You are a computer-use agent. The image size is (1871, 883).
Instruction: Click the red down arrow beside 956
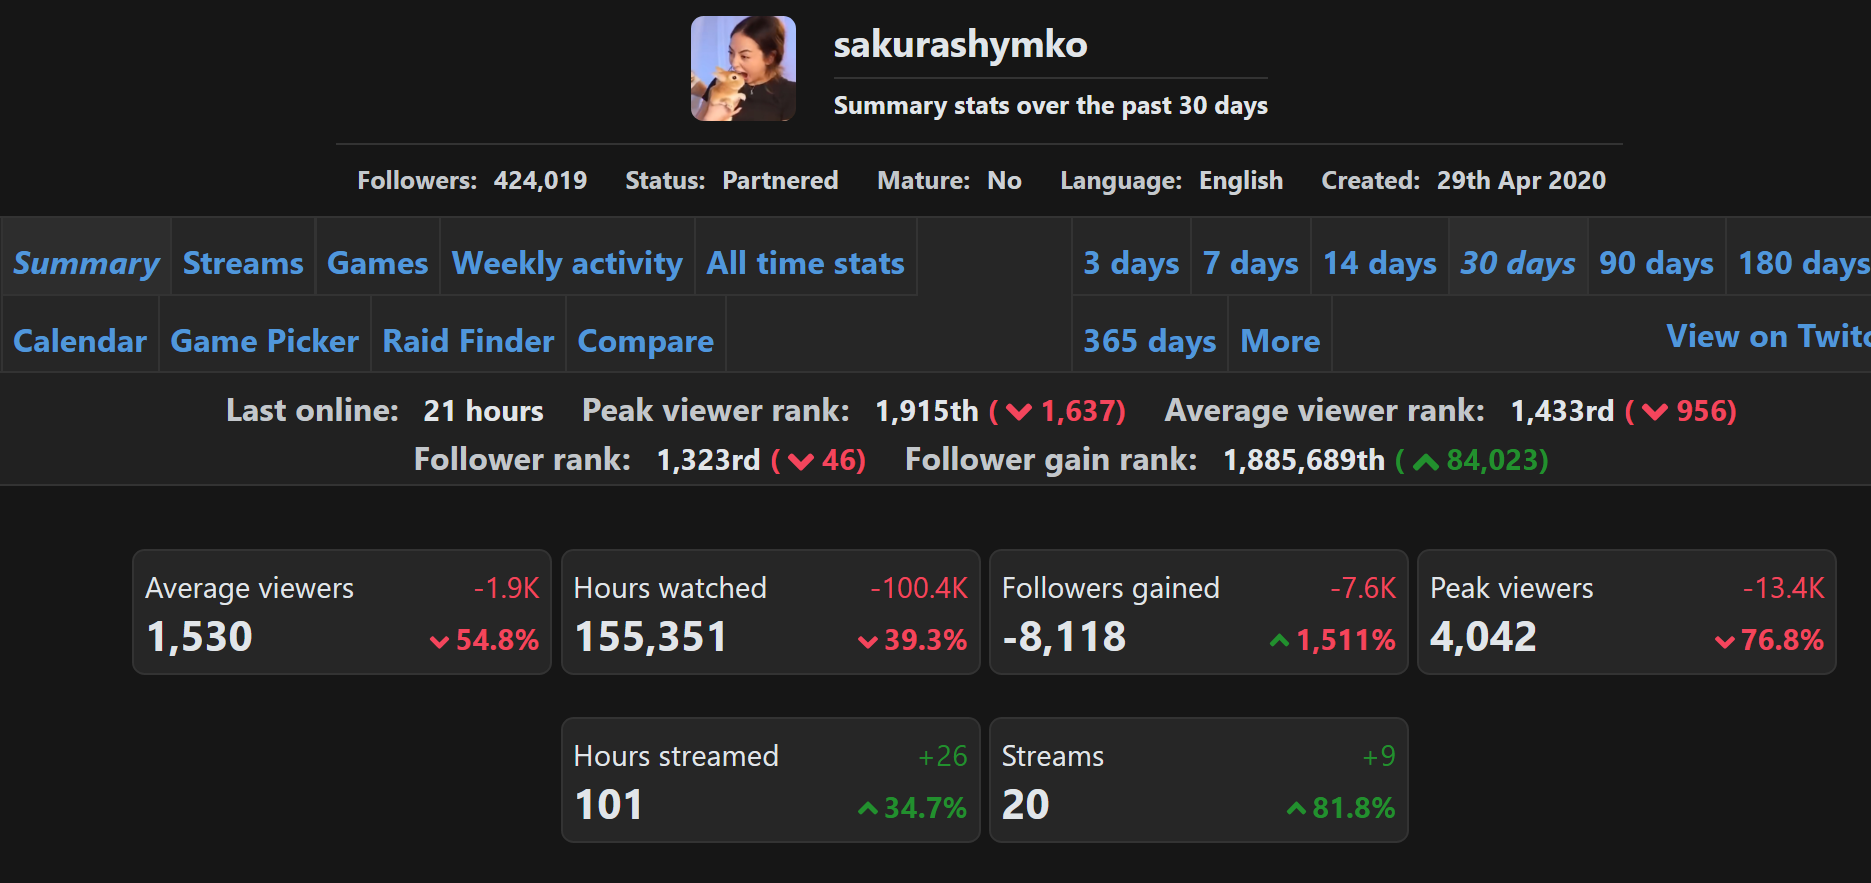[x=1655, y=412]
